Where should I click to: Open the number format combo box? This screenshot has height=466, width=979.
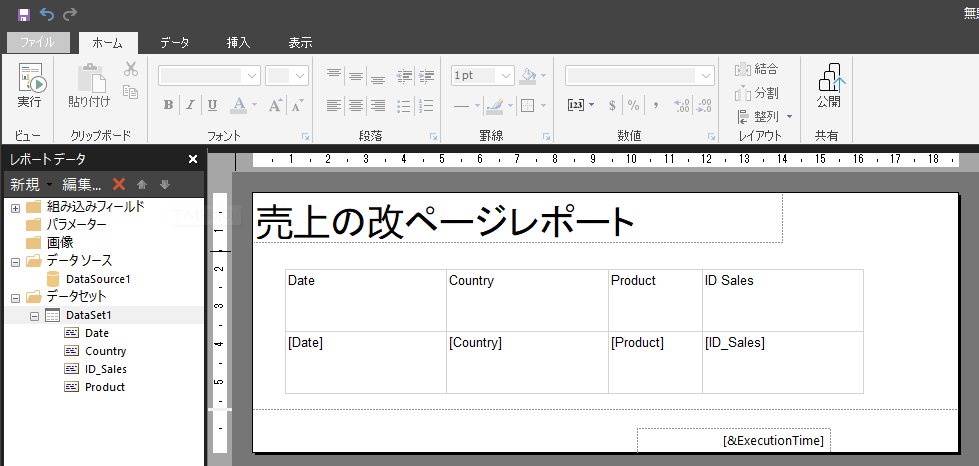[x=640, y=76]
